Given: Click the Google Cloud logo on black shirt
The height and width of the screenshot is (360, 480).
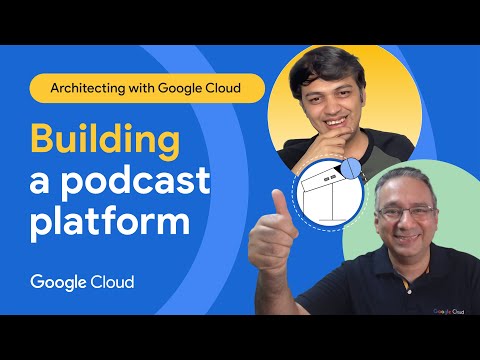Looking at the screenshot, I should pos(449,312).
